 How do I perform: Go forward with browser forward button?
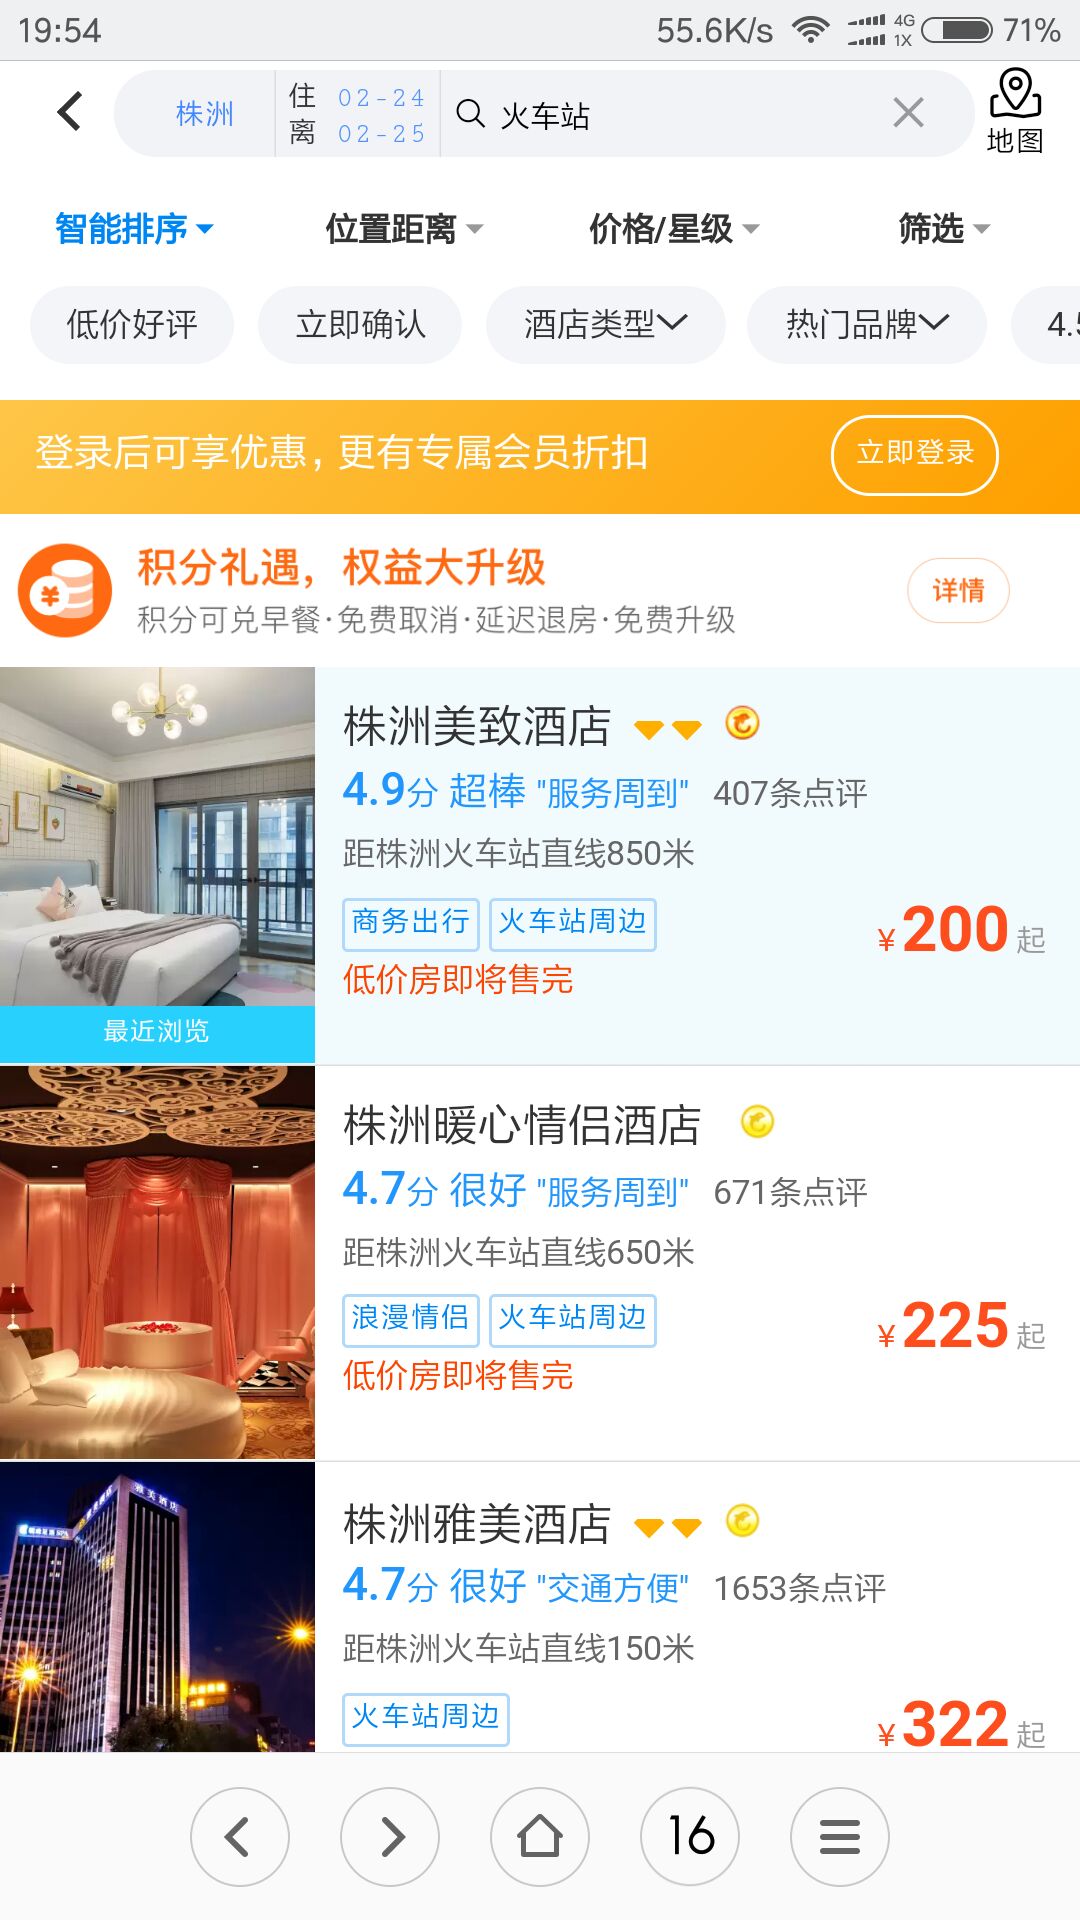pyautogui.click(x=390, y=1837)
